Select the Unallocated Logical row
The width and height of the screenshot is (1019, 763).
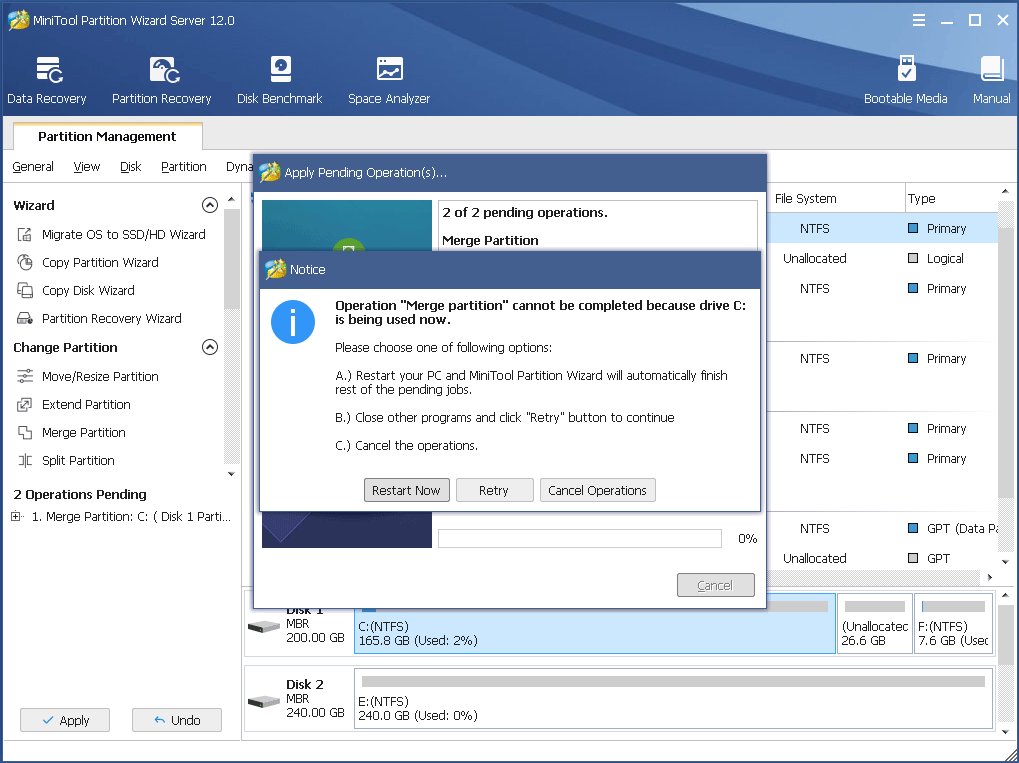pos(883,259)
